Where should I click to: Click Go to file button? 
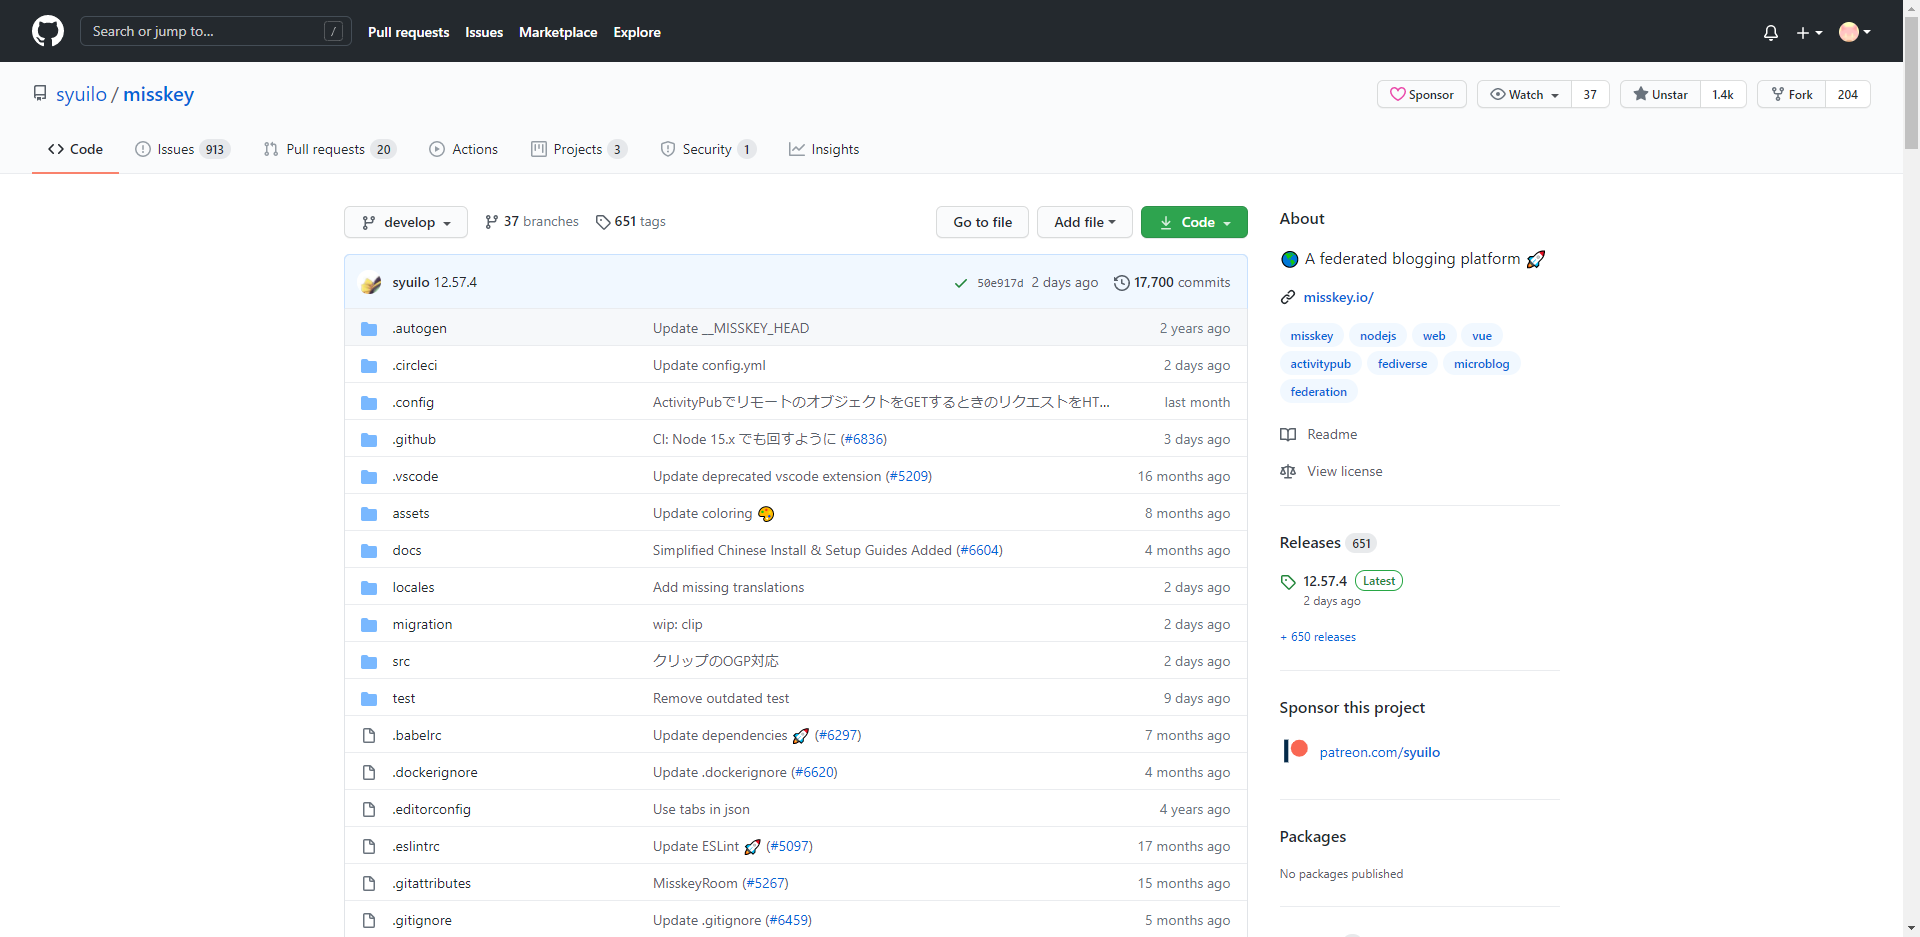click(983, 222)
